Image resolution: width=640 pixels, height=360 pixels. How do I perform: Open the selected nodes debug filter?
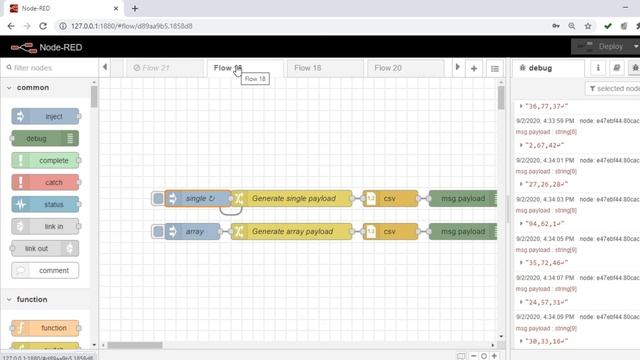click(x=613, y=89)
